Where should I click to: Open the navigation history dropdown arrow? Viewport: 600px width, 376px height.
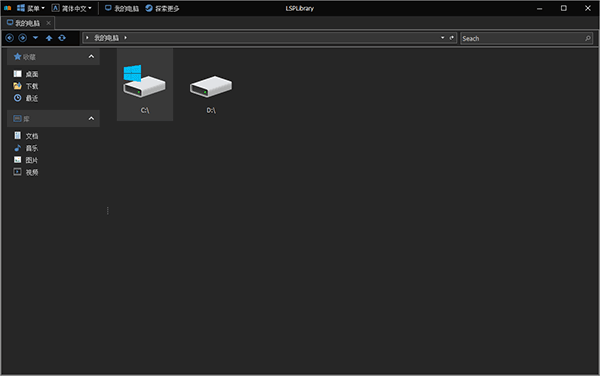pos(36,38)
